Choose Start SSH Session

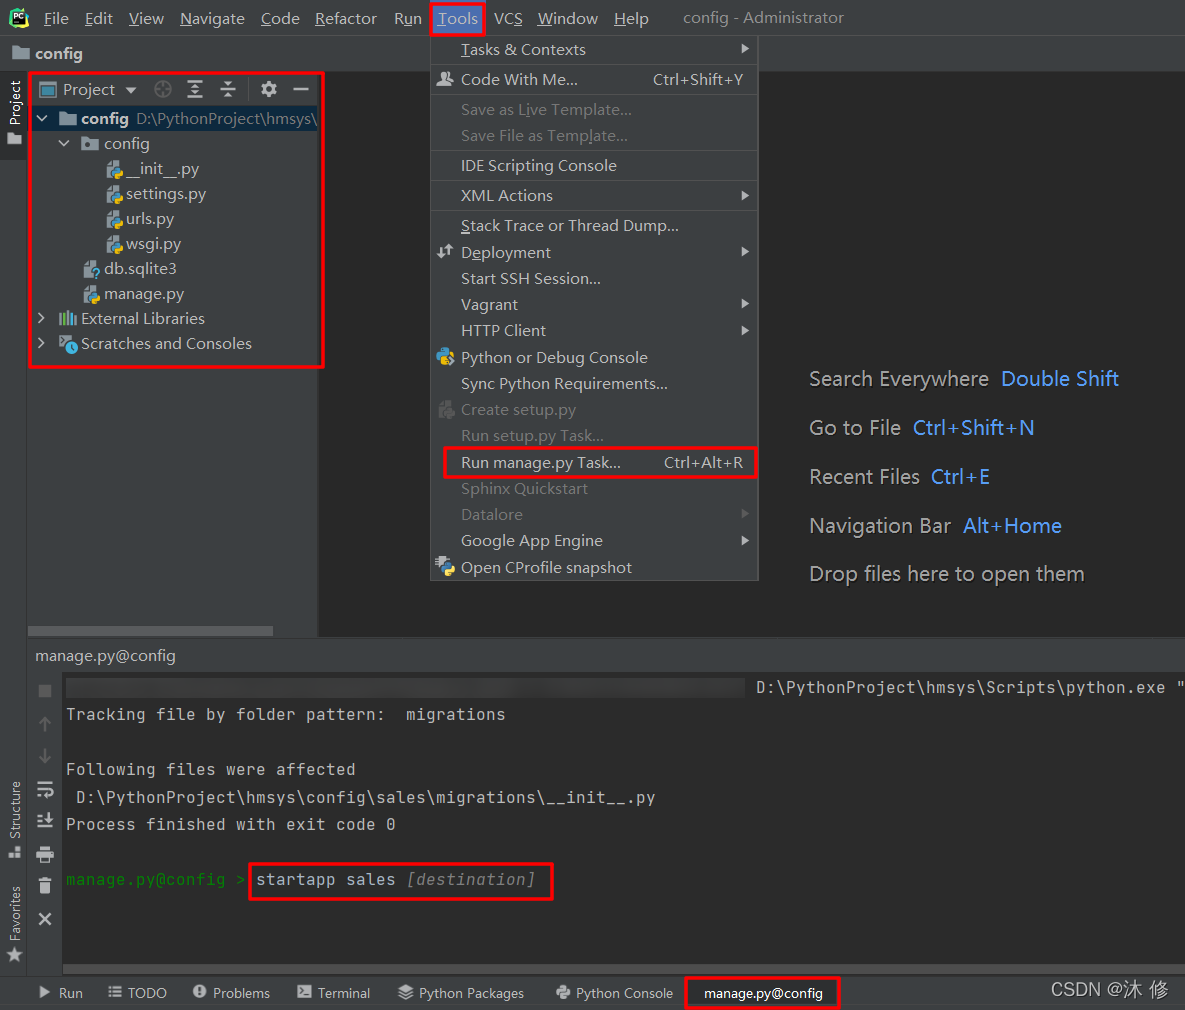[594, 279]
